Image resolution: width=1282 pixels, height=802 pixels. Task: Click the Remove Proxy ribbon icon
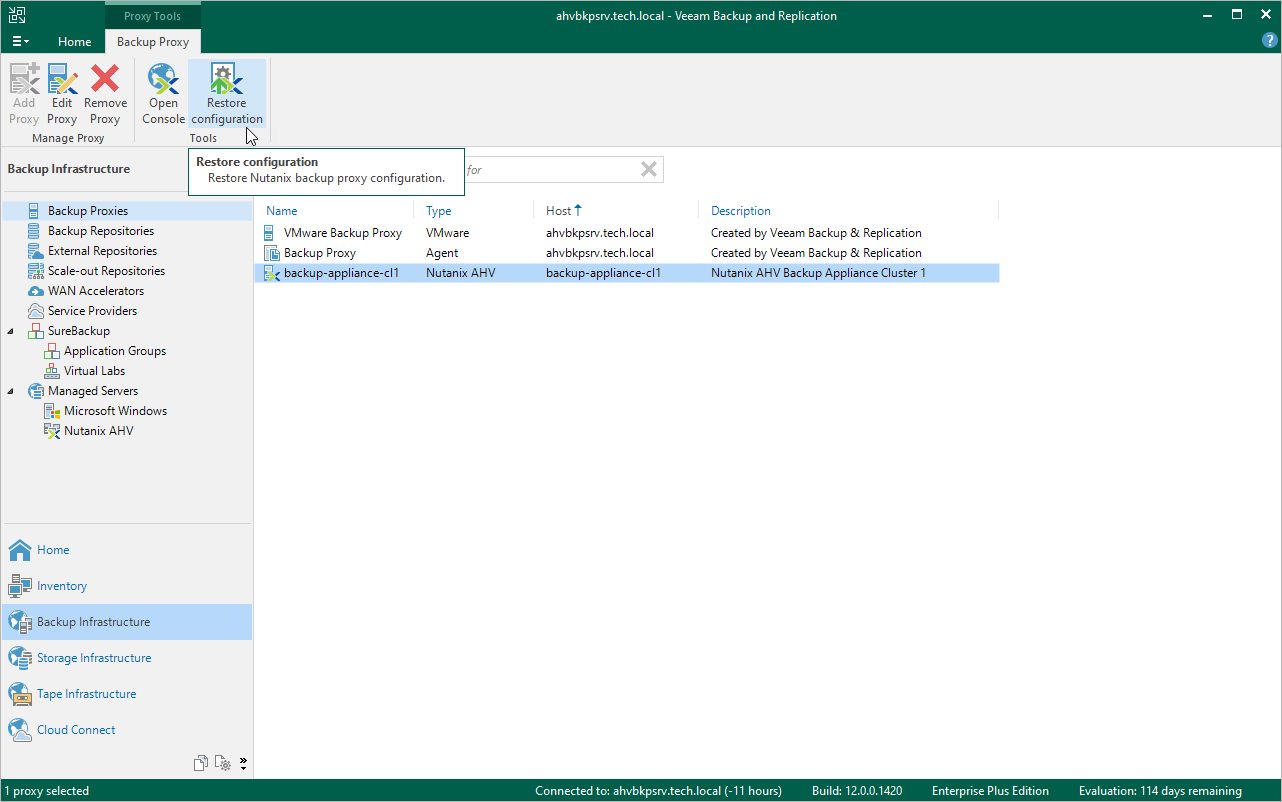tap(105, 94)
